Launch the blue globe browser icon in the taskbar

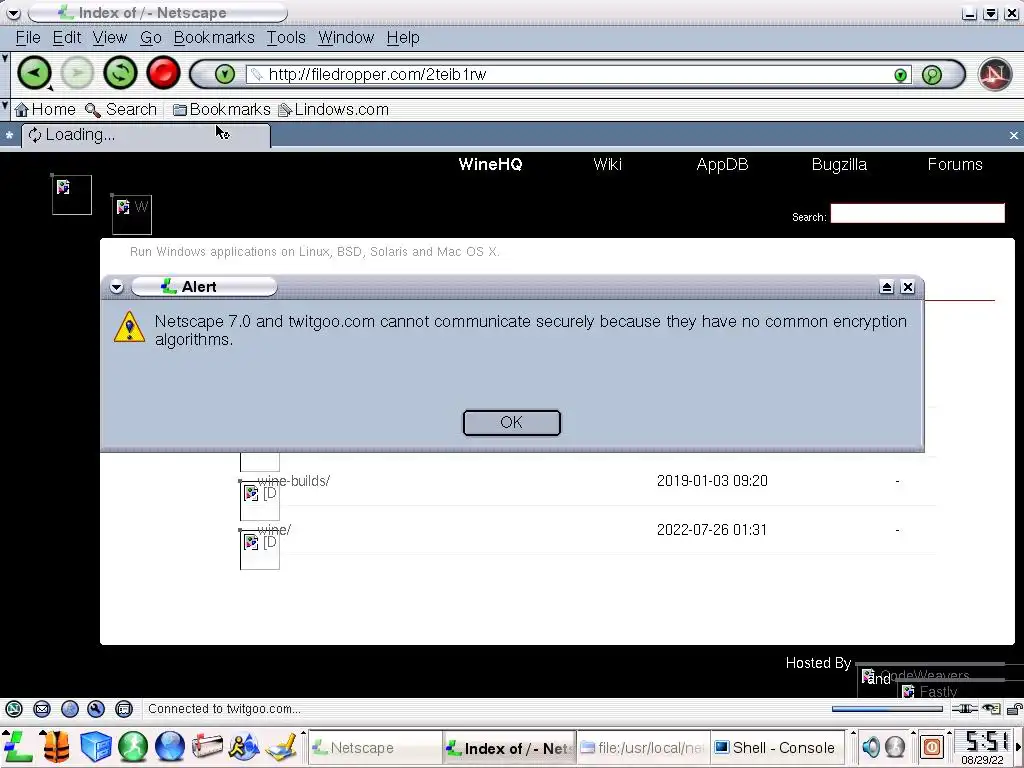(x=170, y=746)
